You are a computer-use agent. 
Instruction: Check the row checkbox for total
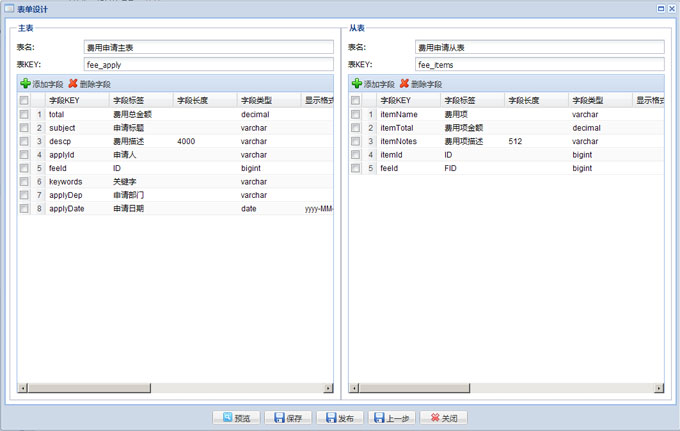(24, 114)
